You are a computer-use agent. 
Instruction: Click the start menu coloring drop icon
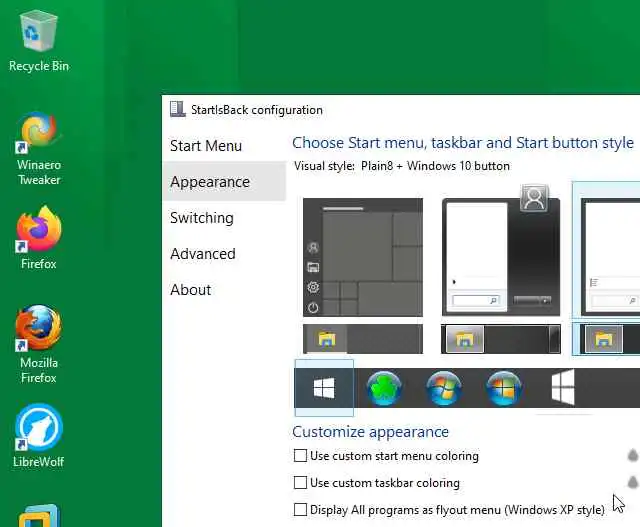[x=633, y=455]
